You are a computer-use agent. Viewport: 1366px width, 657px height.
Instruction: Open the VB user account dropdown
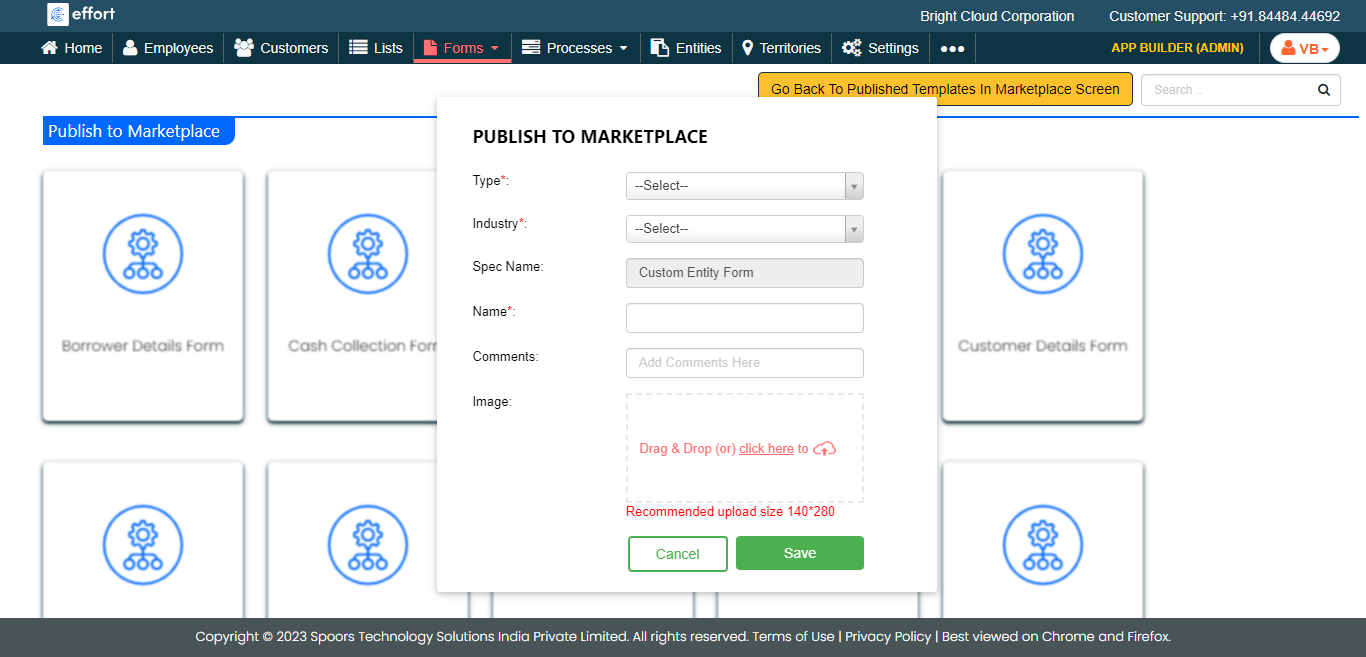pyautogui.click(x=1304, y=48)
